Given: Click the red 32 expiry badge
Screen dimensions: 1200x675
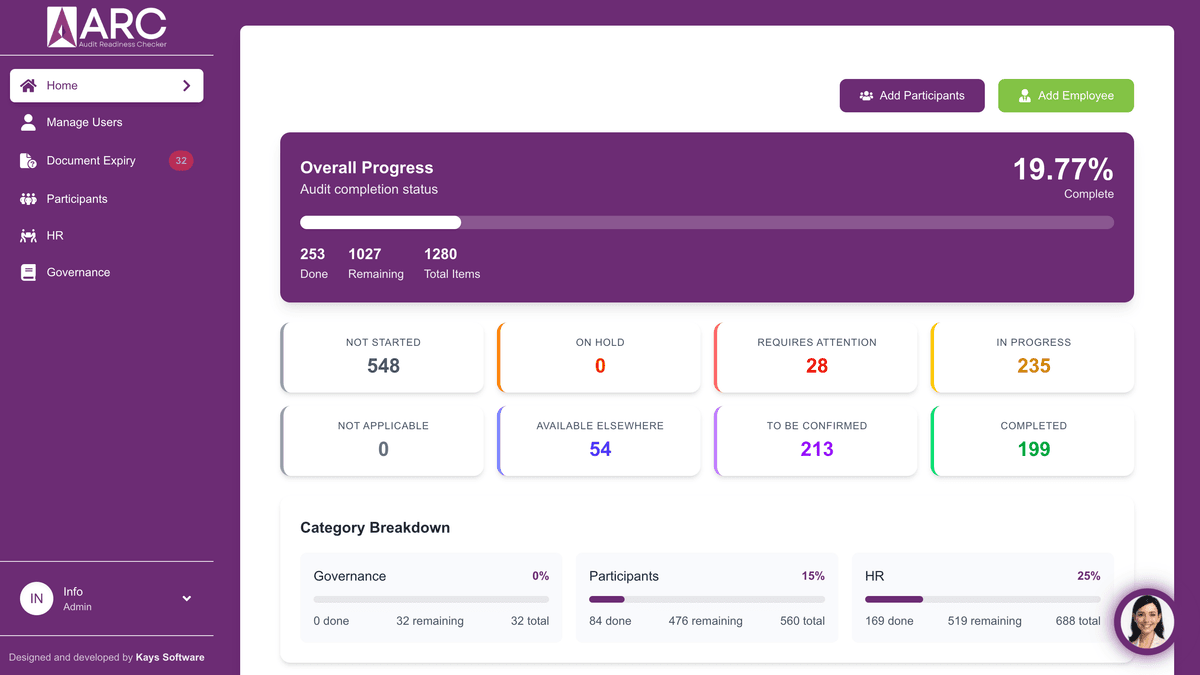Looking at the screenshot, I should click(x=180, y=161).
